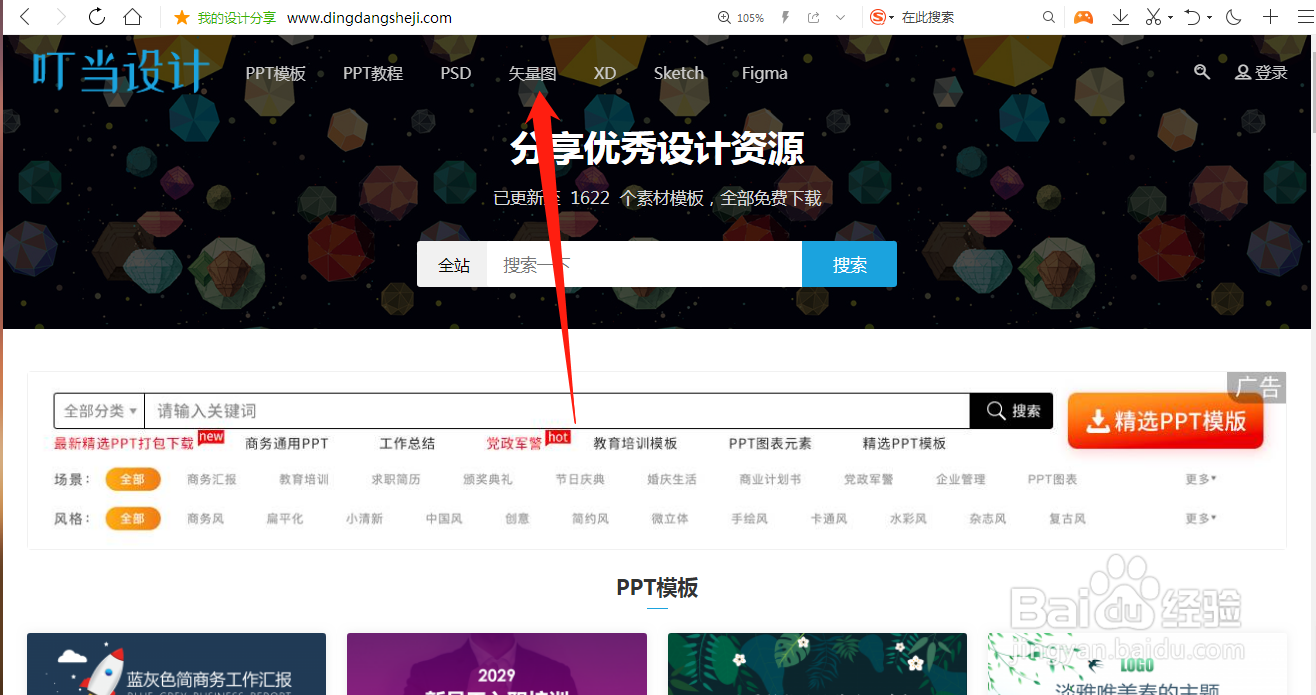
Task: Open 商务通用PPT link
Action: point(287,443)
